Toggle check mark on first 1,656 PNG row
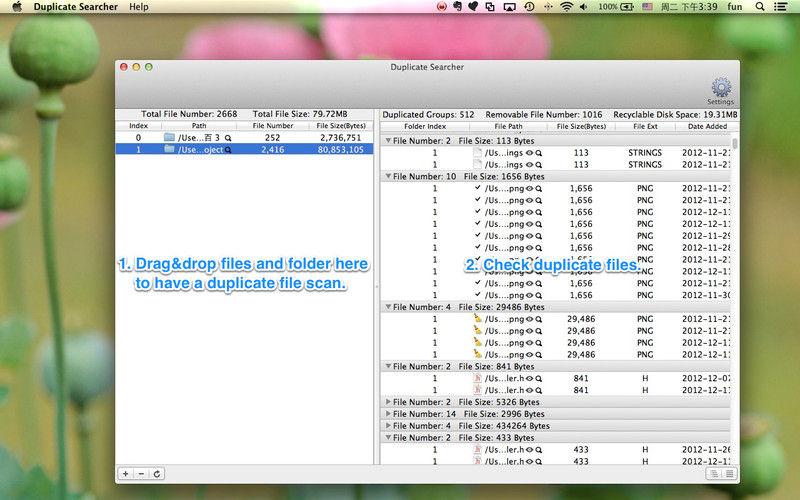This screenshot has height=500, width=800. click(478, 188)
